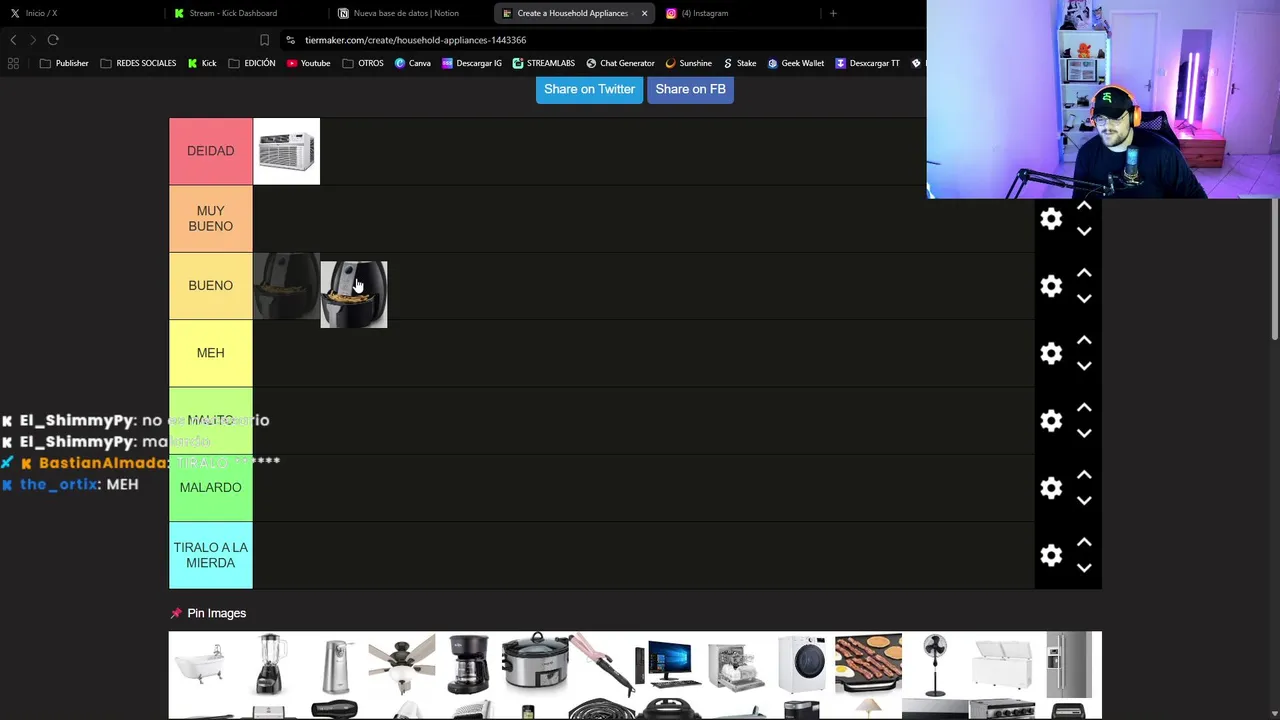This screenshot has width=1280, height=720.
Task: Open the Kick bookmark
Action: [x=202, y=63]
